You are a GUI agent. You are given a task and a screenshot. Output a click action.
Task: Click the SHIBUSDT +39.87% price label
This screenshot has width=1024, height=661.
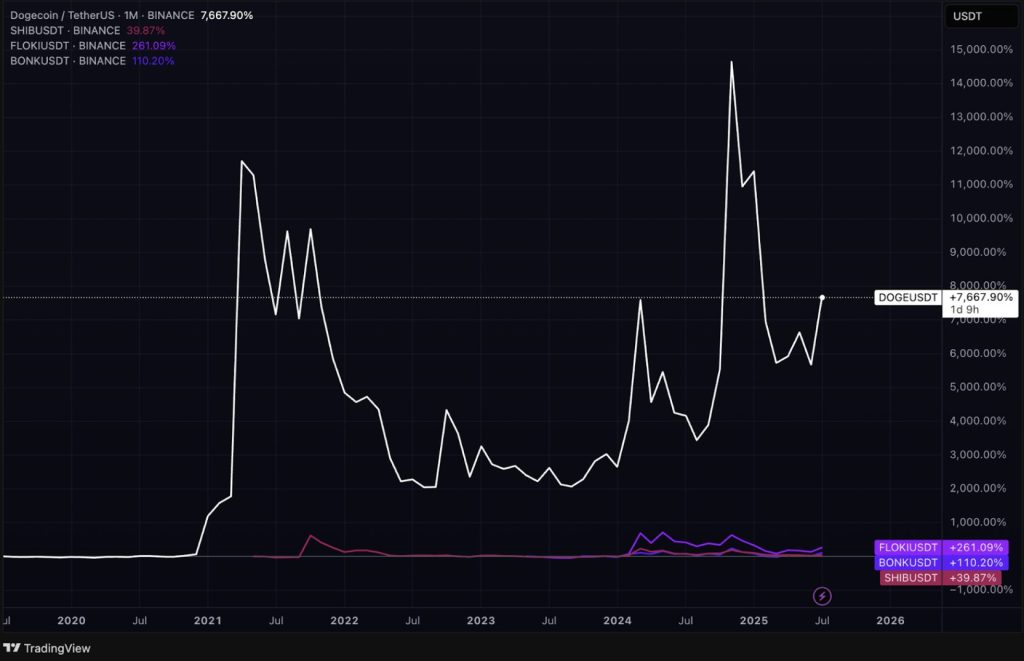pyautogui.click(x=940, y=577)
